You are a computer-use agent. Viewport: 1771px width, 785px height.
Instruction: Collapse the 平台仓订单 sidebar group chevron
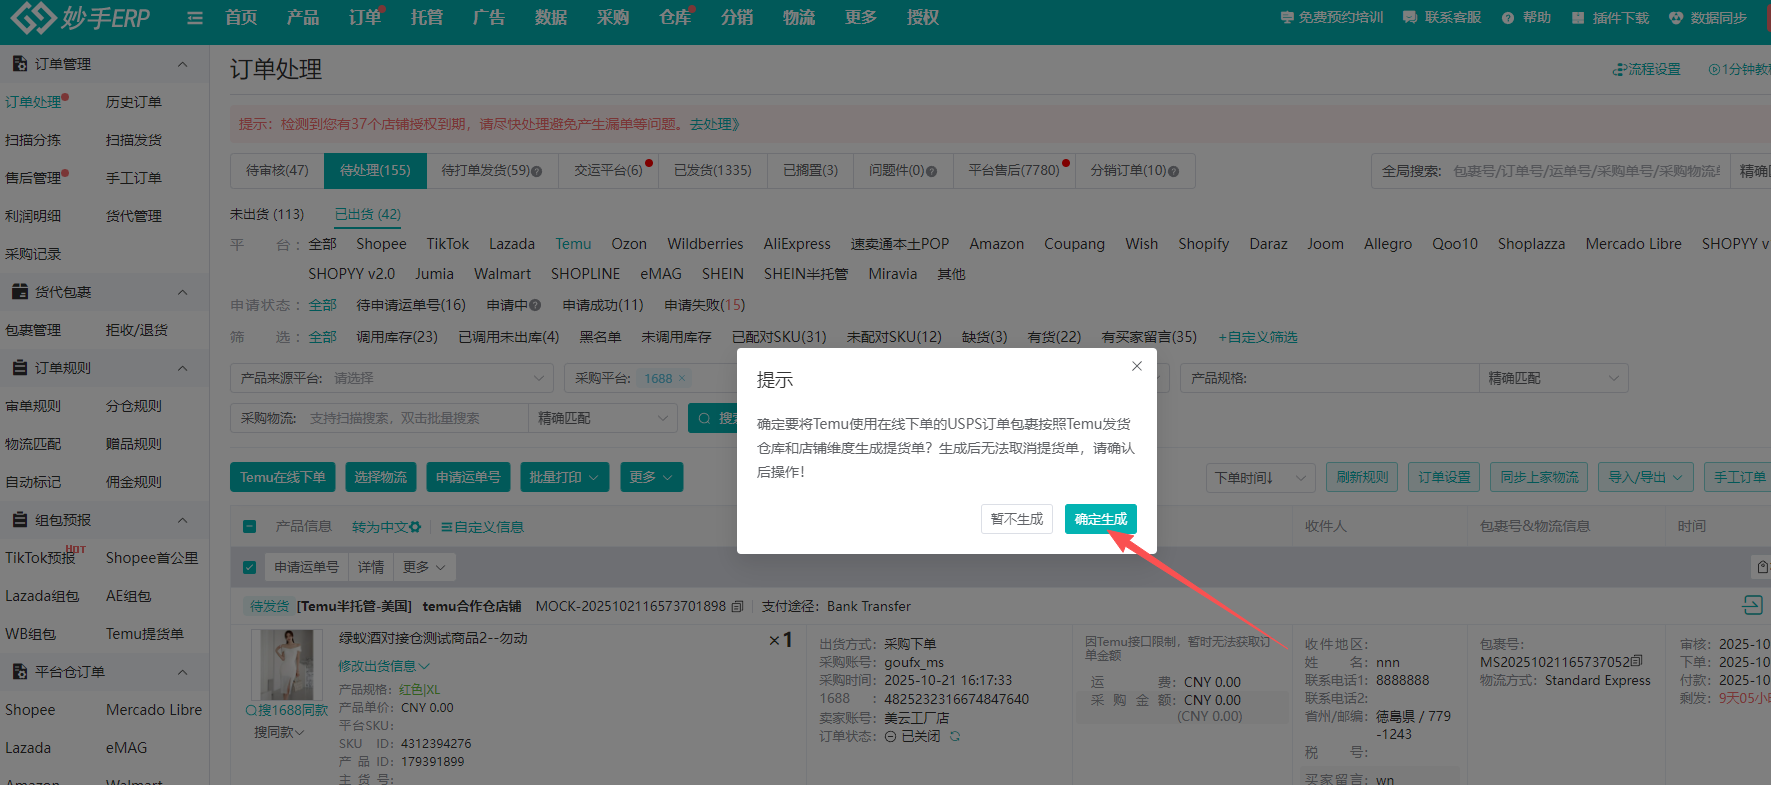coord(182,672)
